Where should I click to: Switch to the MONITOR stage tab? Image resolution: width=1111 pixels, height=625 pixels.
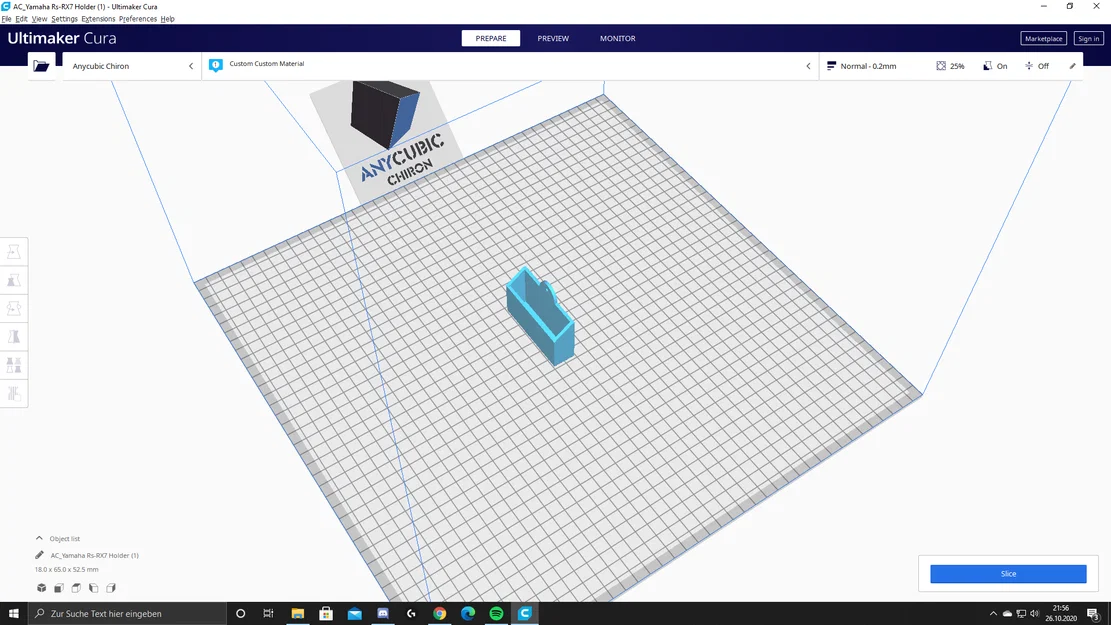617,38
